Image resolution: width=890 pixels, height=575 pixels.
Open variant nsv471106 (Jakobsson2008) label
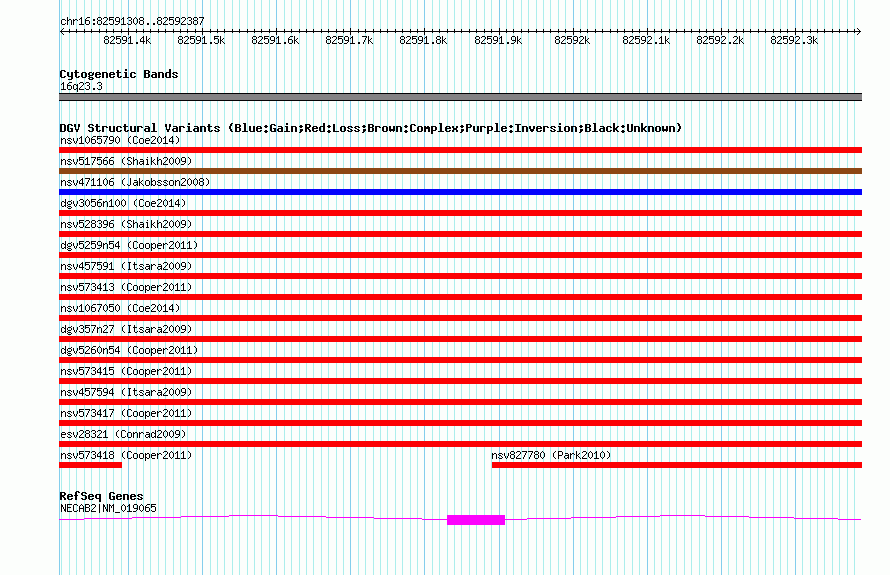click(x=135, y=182)
